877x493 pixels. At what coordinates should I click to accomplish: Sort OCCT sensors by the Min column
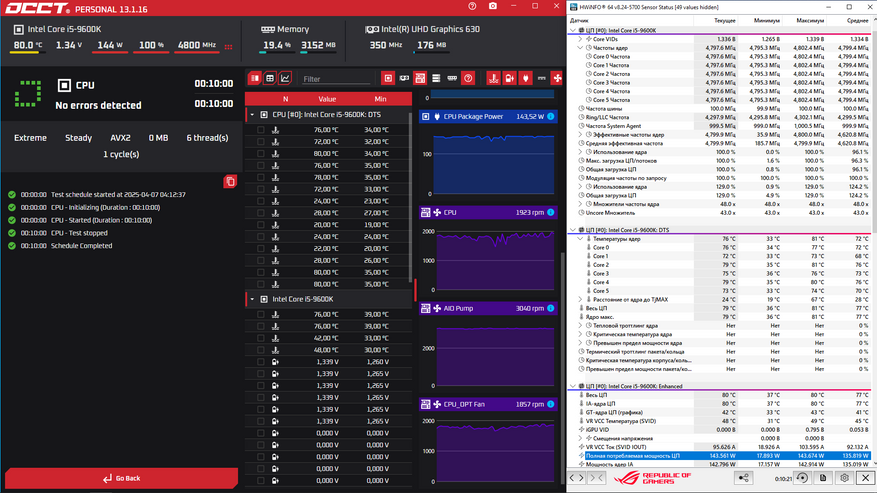(x=380, y=99)
